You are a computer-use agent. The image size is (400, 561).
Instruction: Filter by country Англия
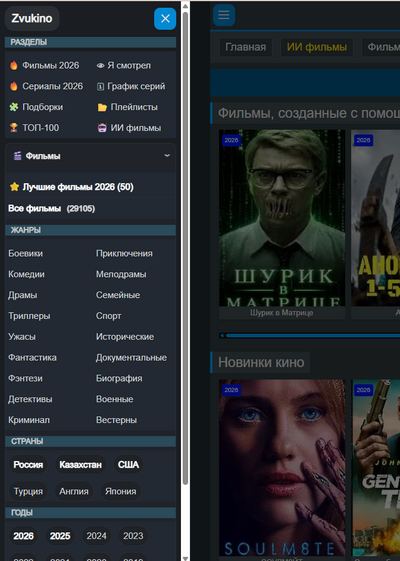74,491
